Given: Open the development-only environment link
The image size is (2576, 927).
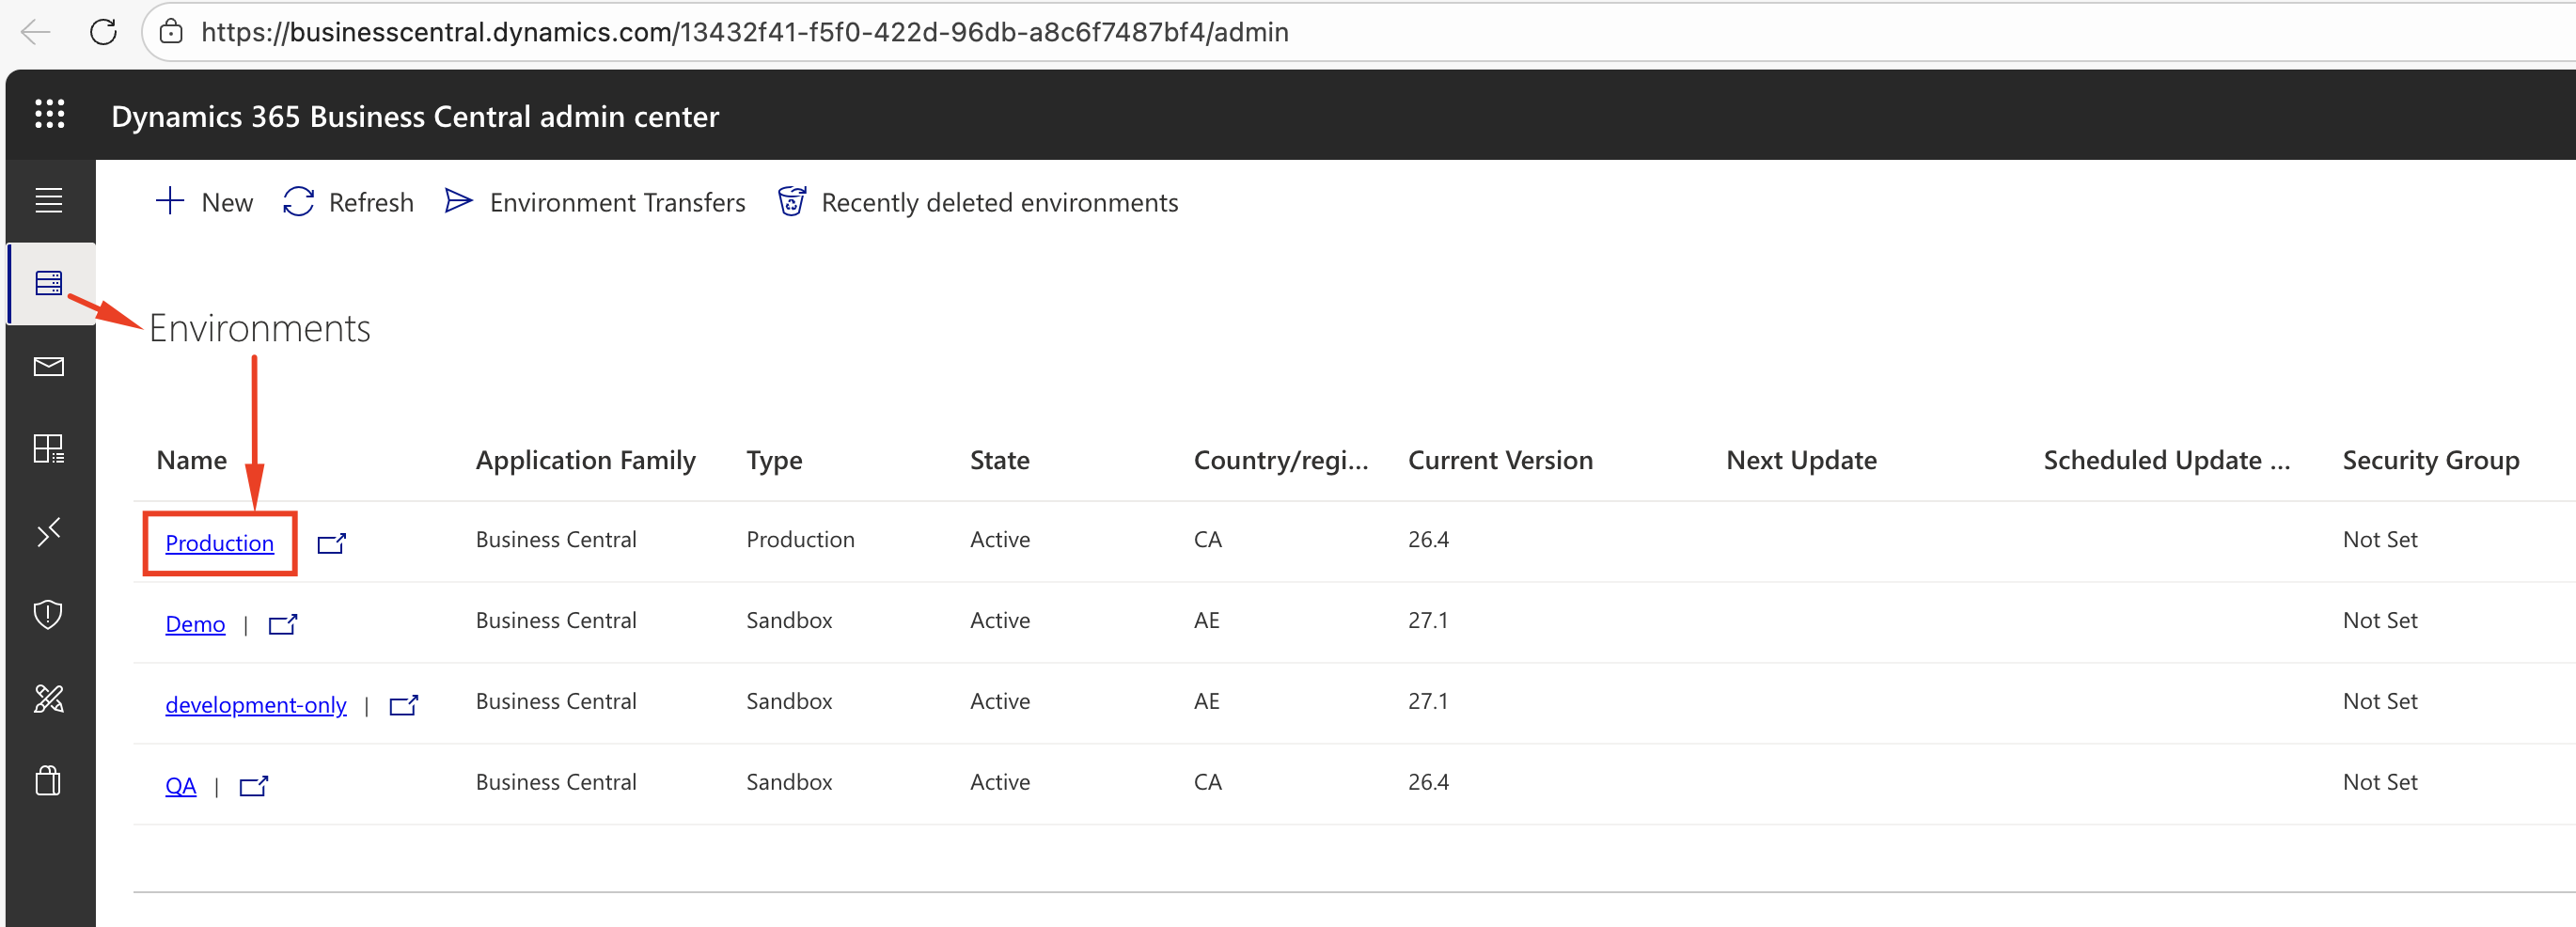Looking at the screenshot, I should click(256, 705).
